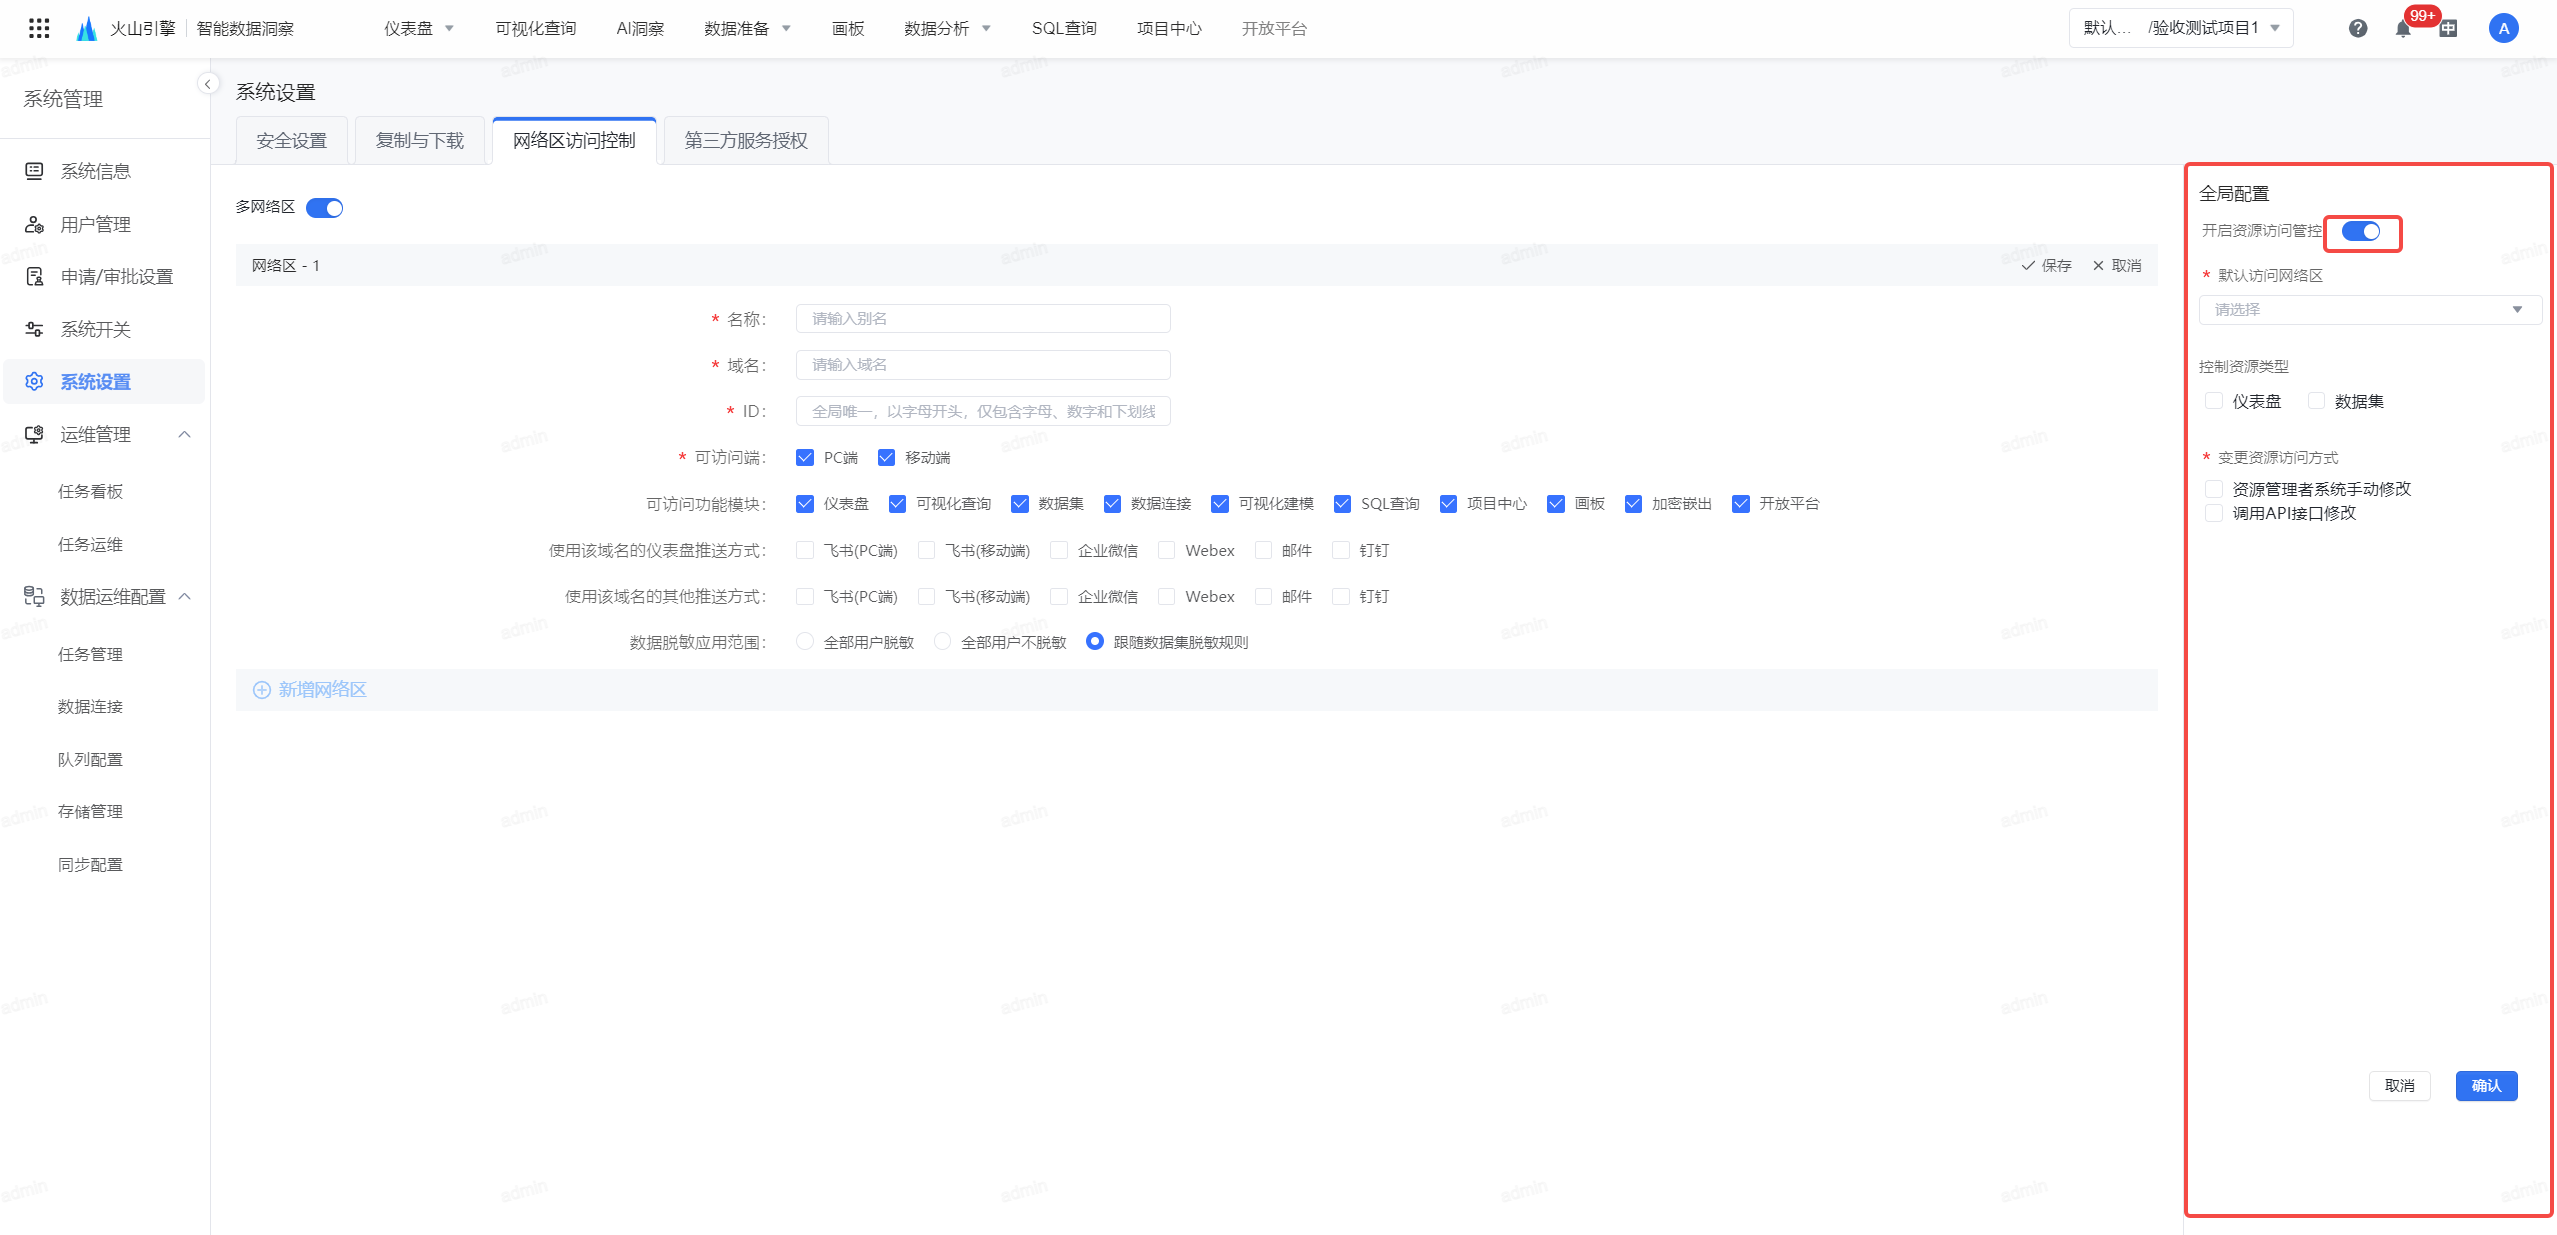2557x1235 pixels.
Task: Click the 系统开关 sidebar icon
Action: click(x=34, y=329)
